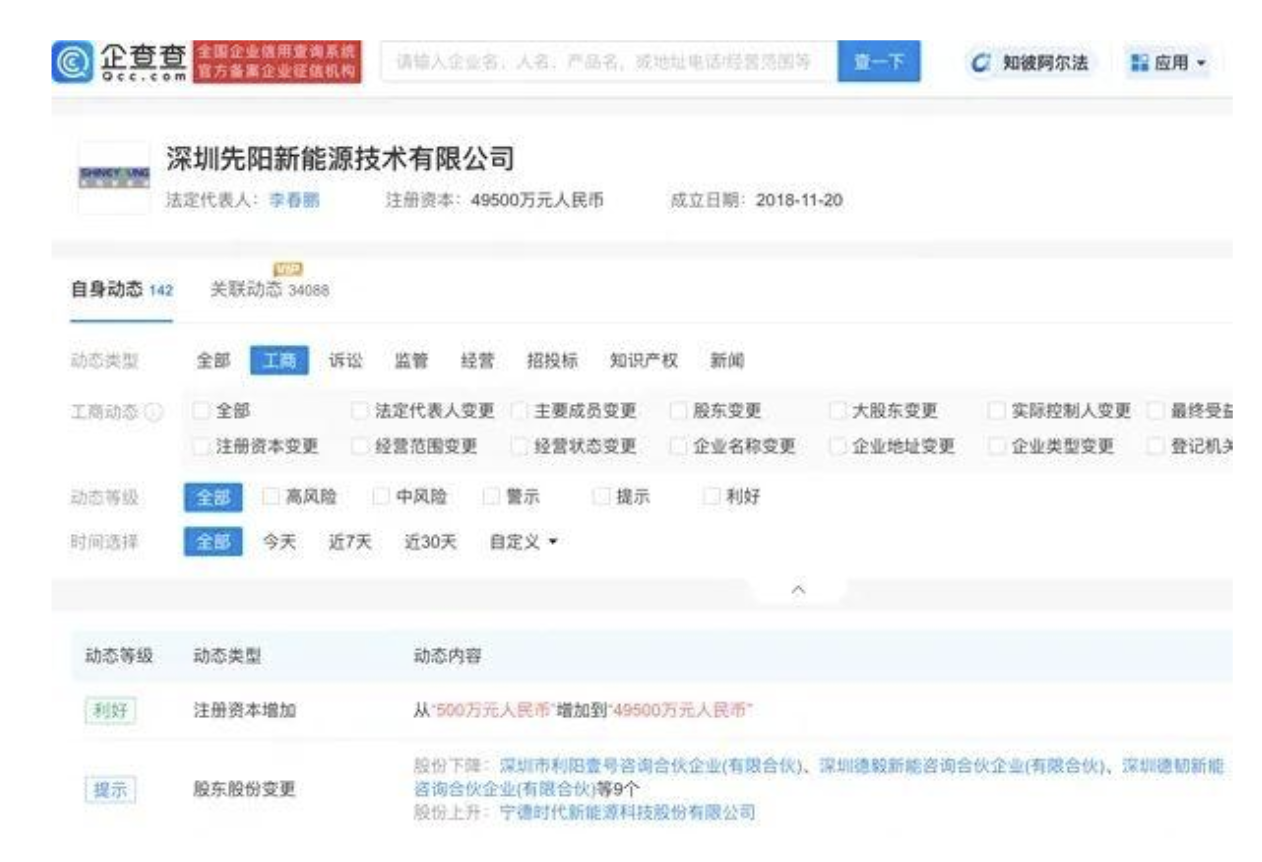Filter time to 近30天
This screenshot has height=862, width=1262.
[x=431, y=542]
